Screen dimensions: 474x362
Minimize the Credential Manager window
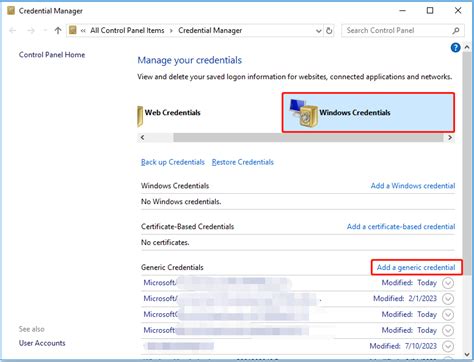(x=403, y=11)
